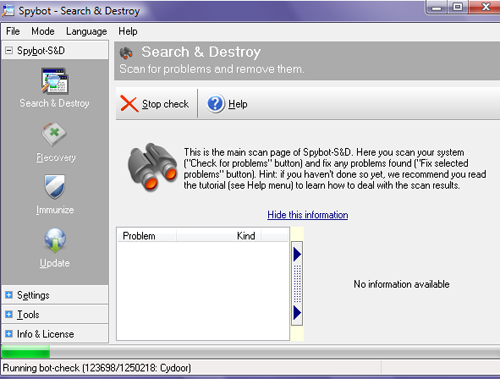Minimize the Spybot window
500x379 pixels.
tap(436, 7)
